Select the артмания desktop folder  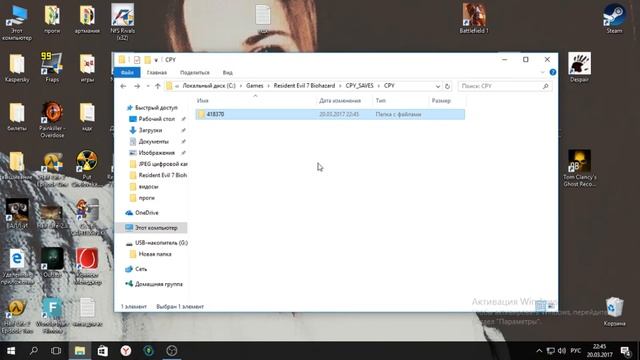click(x=87, y=18)
